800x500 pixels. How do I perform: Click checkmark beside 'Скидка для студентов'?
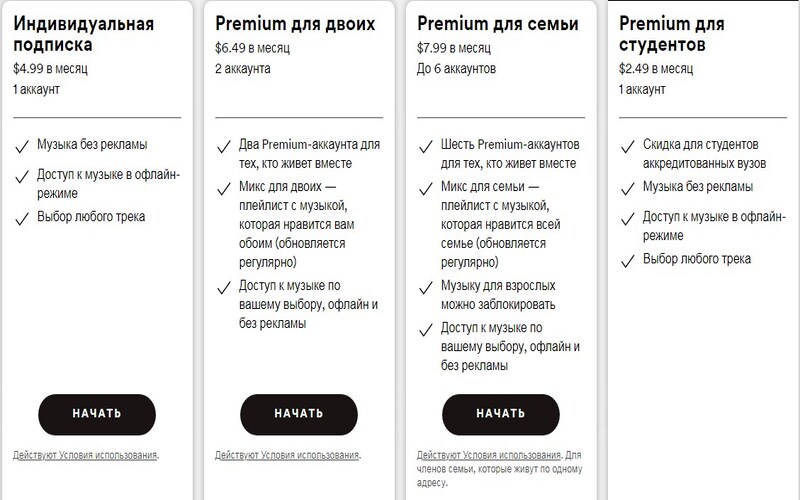click(x=627, y=146)
